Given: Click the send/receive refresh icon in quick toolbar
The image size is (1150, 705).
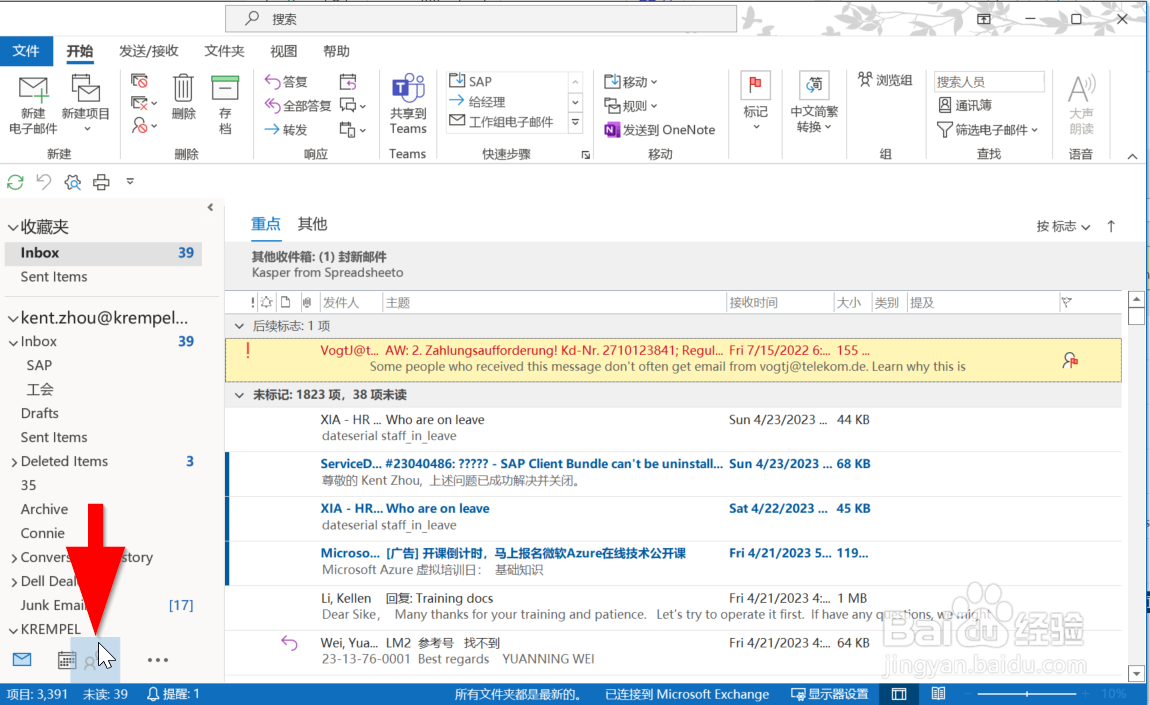Looking at the screenshot, I should tap(15, 182).
